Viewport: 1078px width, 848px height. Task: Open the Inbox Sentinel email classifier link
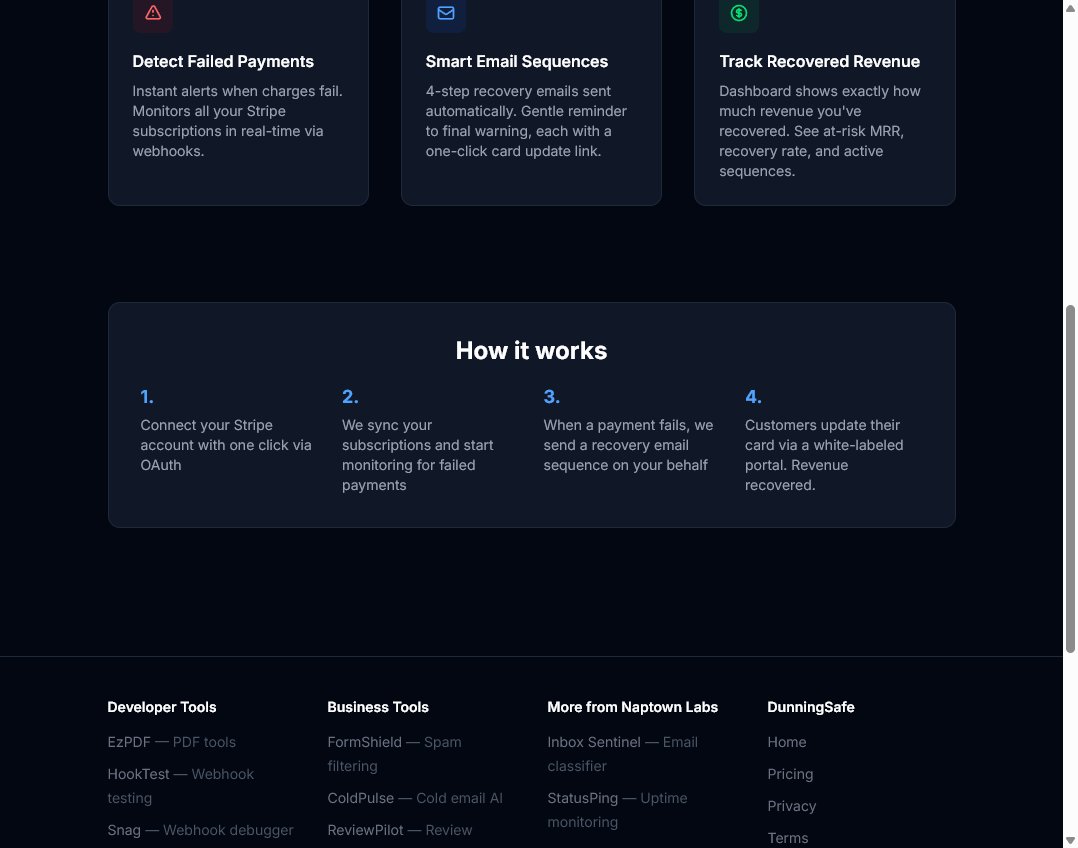click(x=594, y=742)
